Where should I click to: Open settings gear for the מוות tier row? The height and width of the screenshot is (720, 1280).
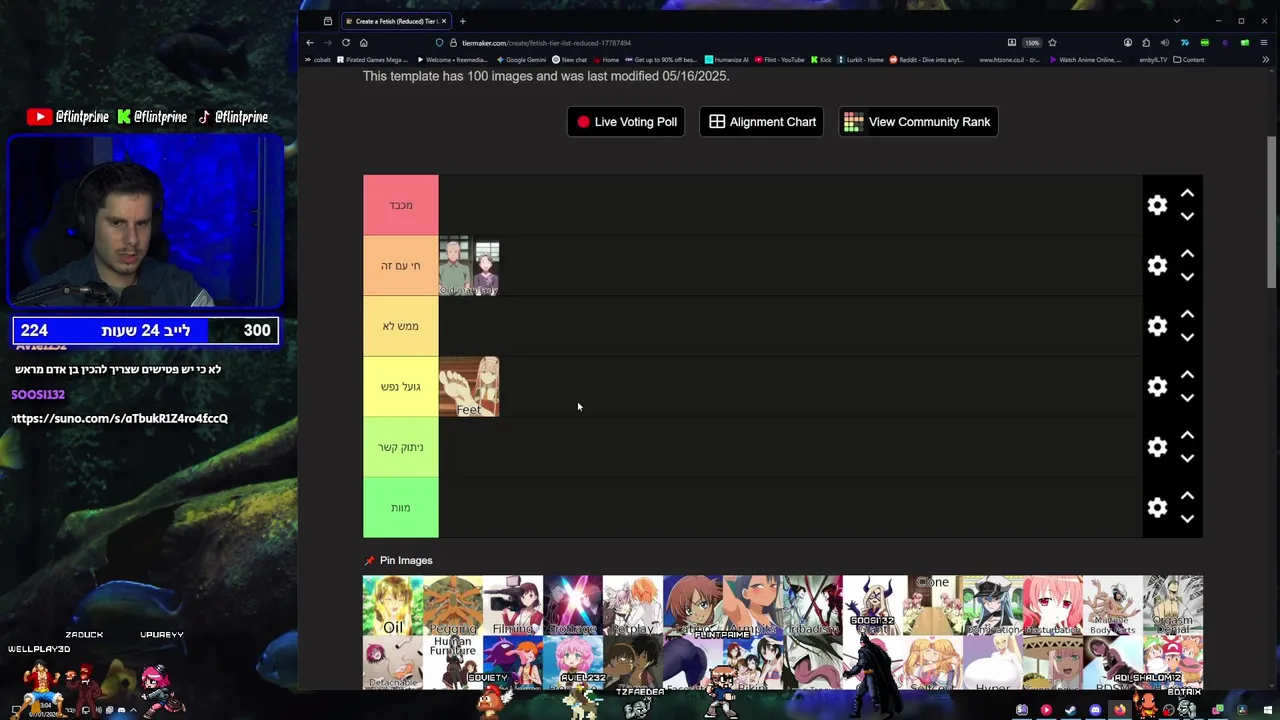pos(1157,507)
